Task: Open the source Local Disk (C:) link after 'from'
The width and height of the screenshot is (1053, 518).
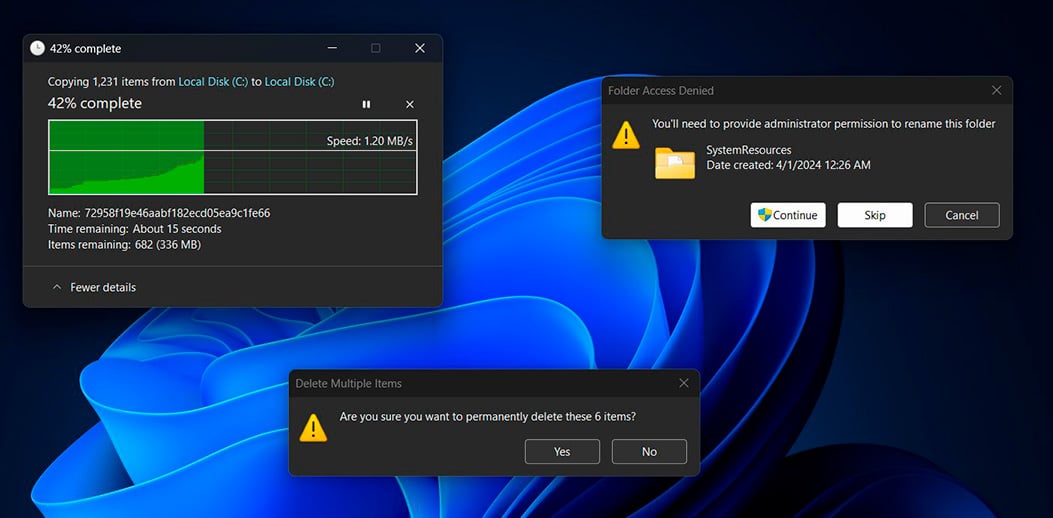Action: tap(213, 82)
